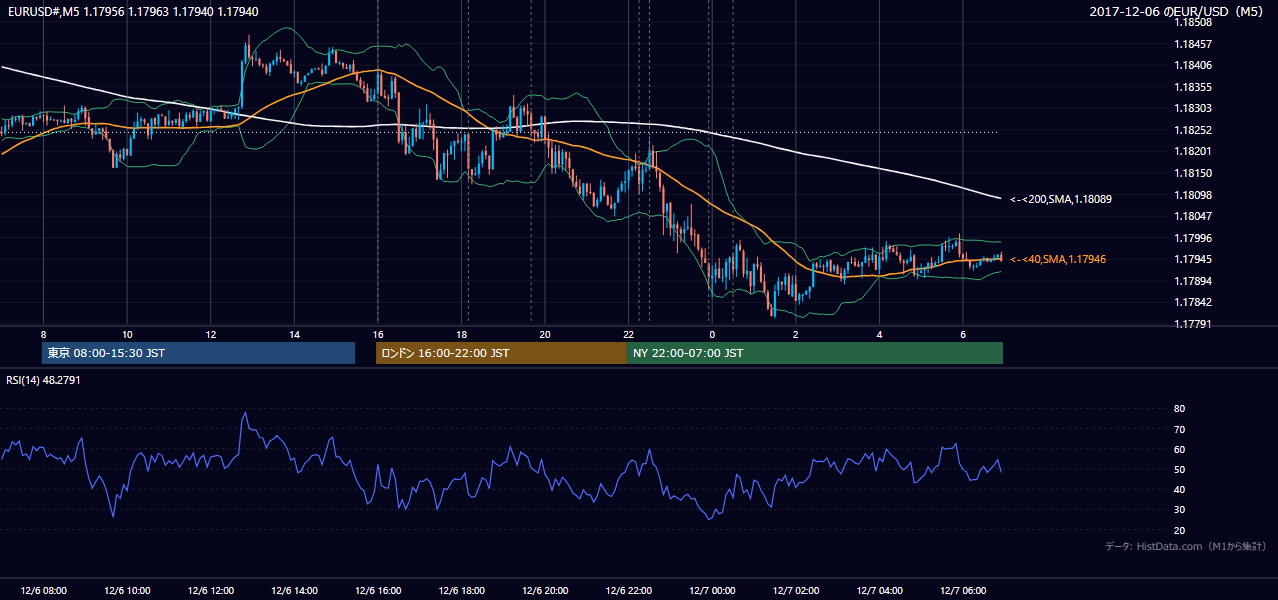The width and height of the screenshot is (1278, 600).
Task: Click price axis value 1.17842
Action: click(x=1193, y=302)
